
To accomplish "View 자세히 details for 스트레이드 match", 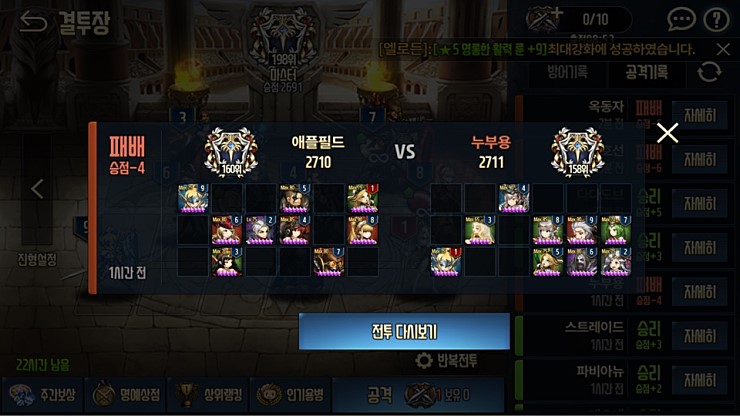I will [x=700, y=336].
